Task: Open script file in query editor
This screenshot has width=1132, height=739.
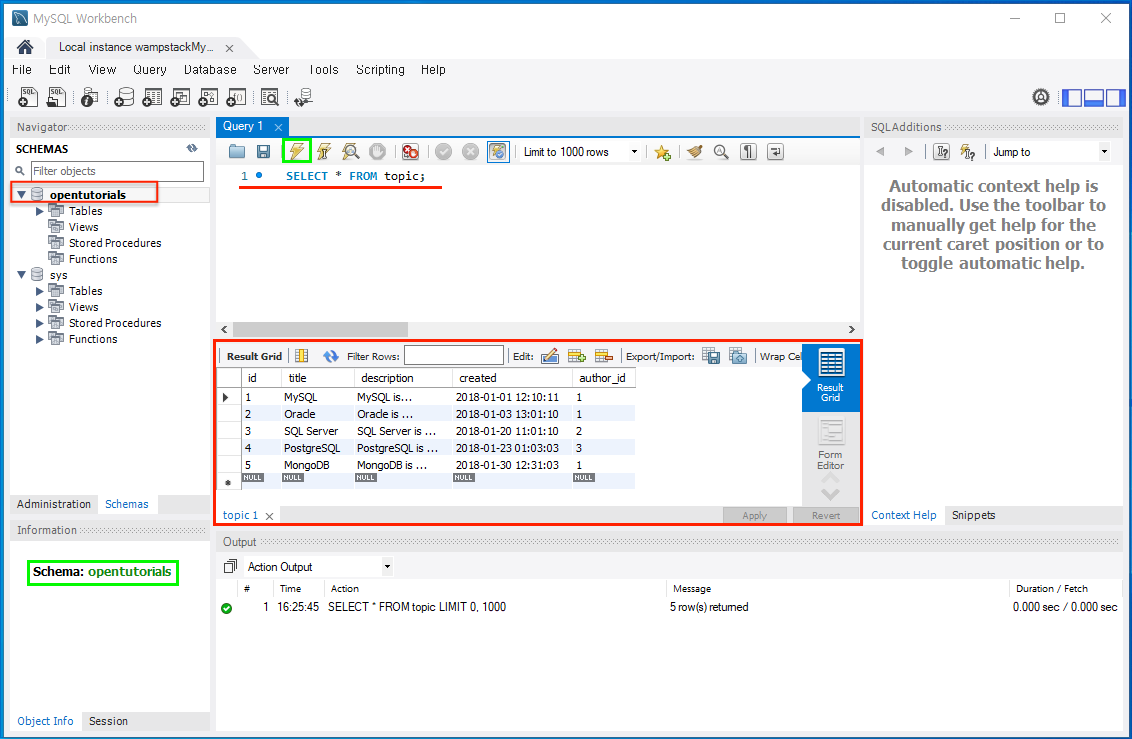Action: 237,152
